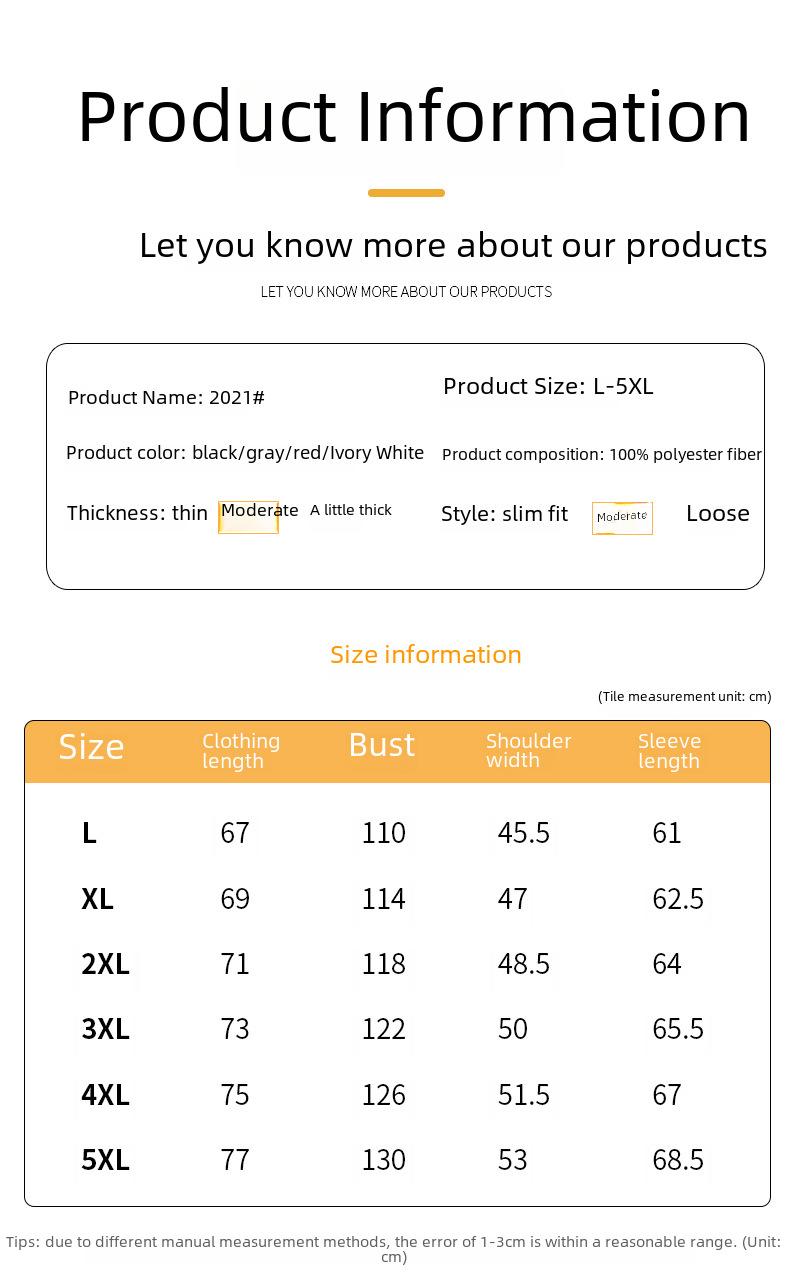Click the Shoulder width column header
Screen dimensions: 790x1281
coord(528,750)
